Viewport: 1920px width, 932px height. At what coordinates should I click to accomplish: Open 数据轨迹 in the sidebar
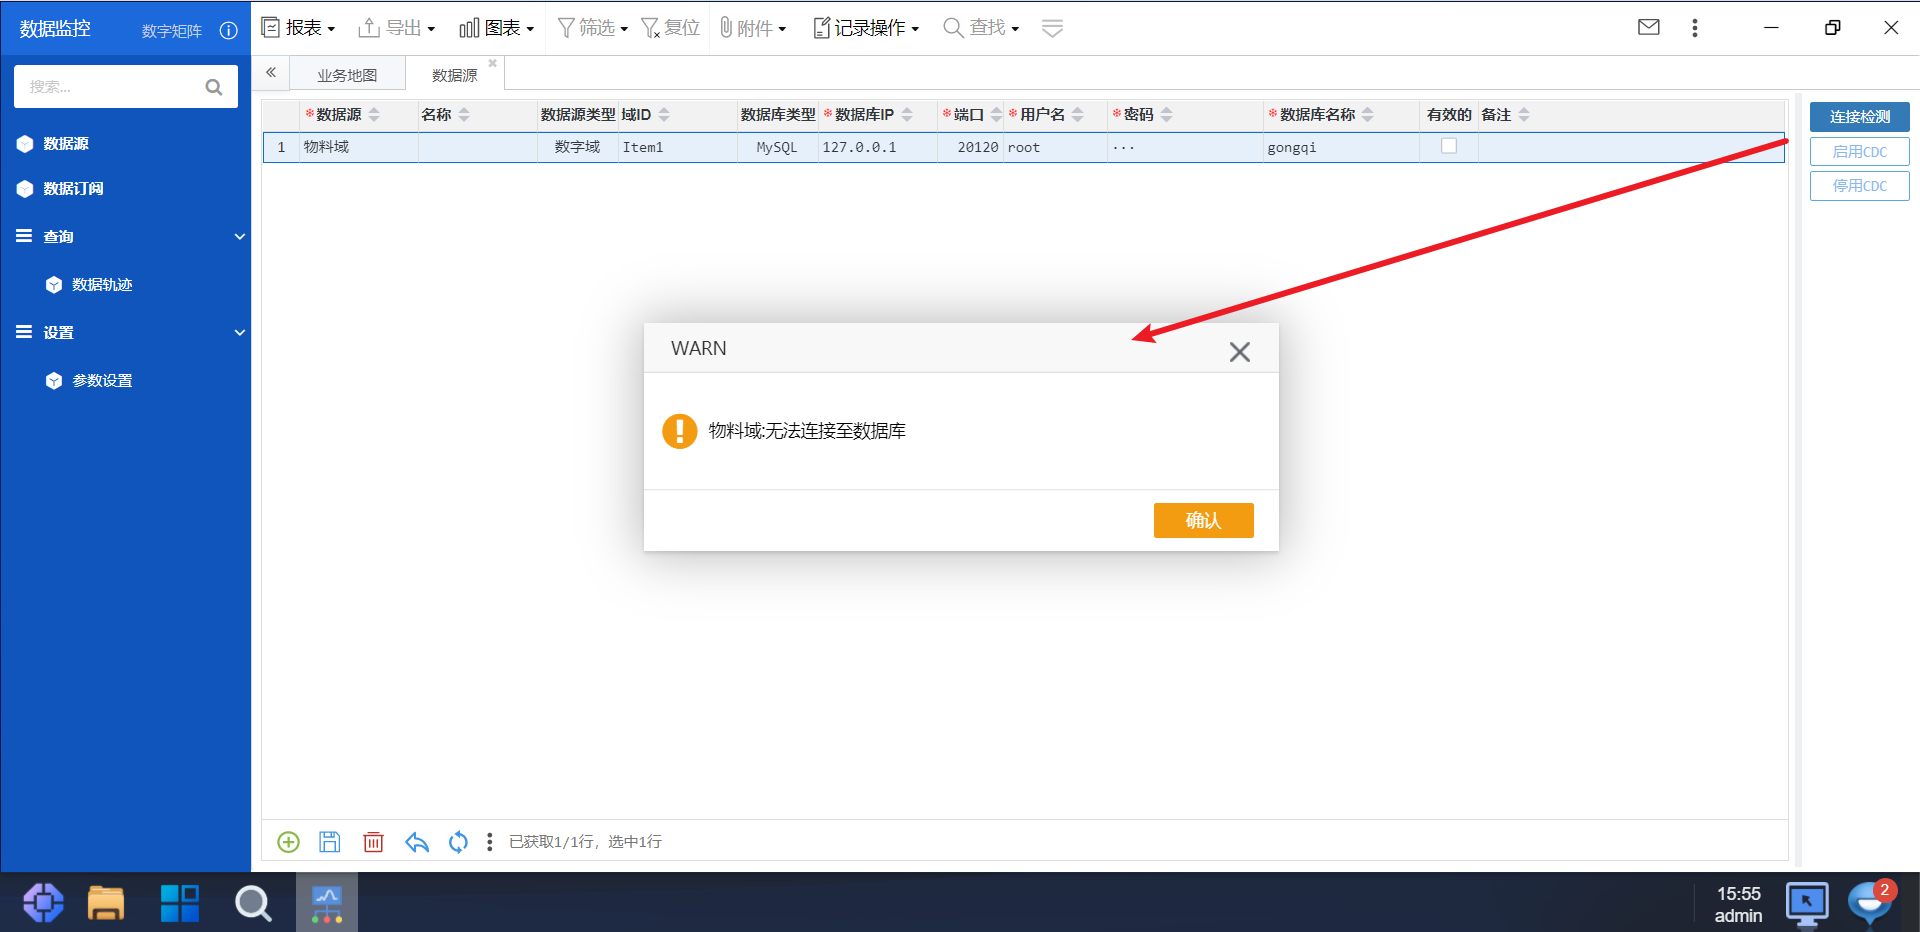pyautogui.click(x=102, y=285)
